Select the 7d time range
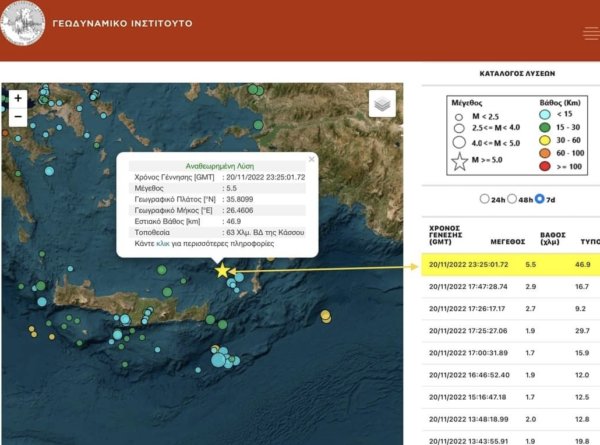Screen dimensions: 600x445 coord(541,198)
